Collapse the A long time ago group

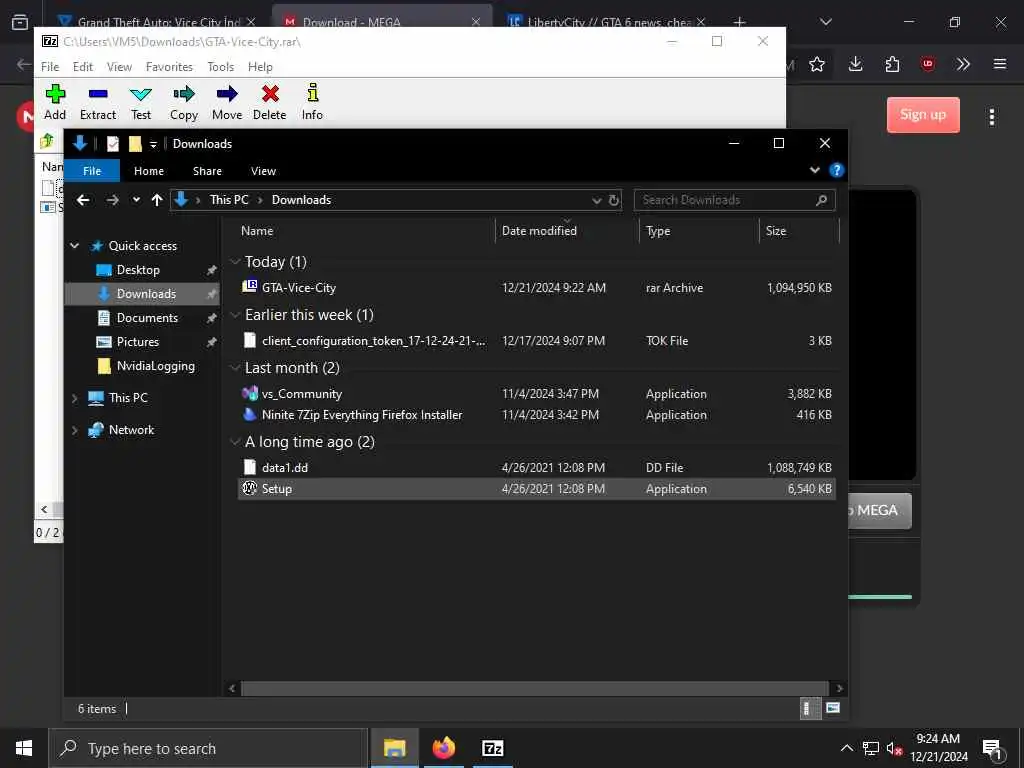coord(235,442)
